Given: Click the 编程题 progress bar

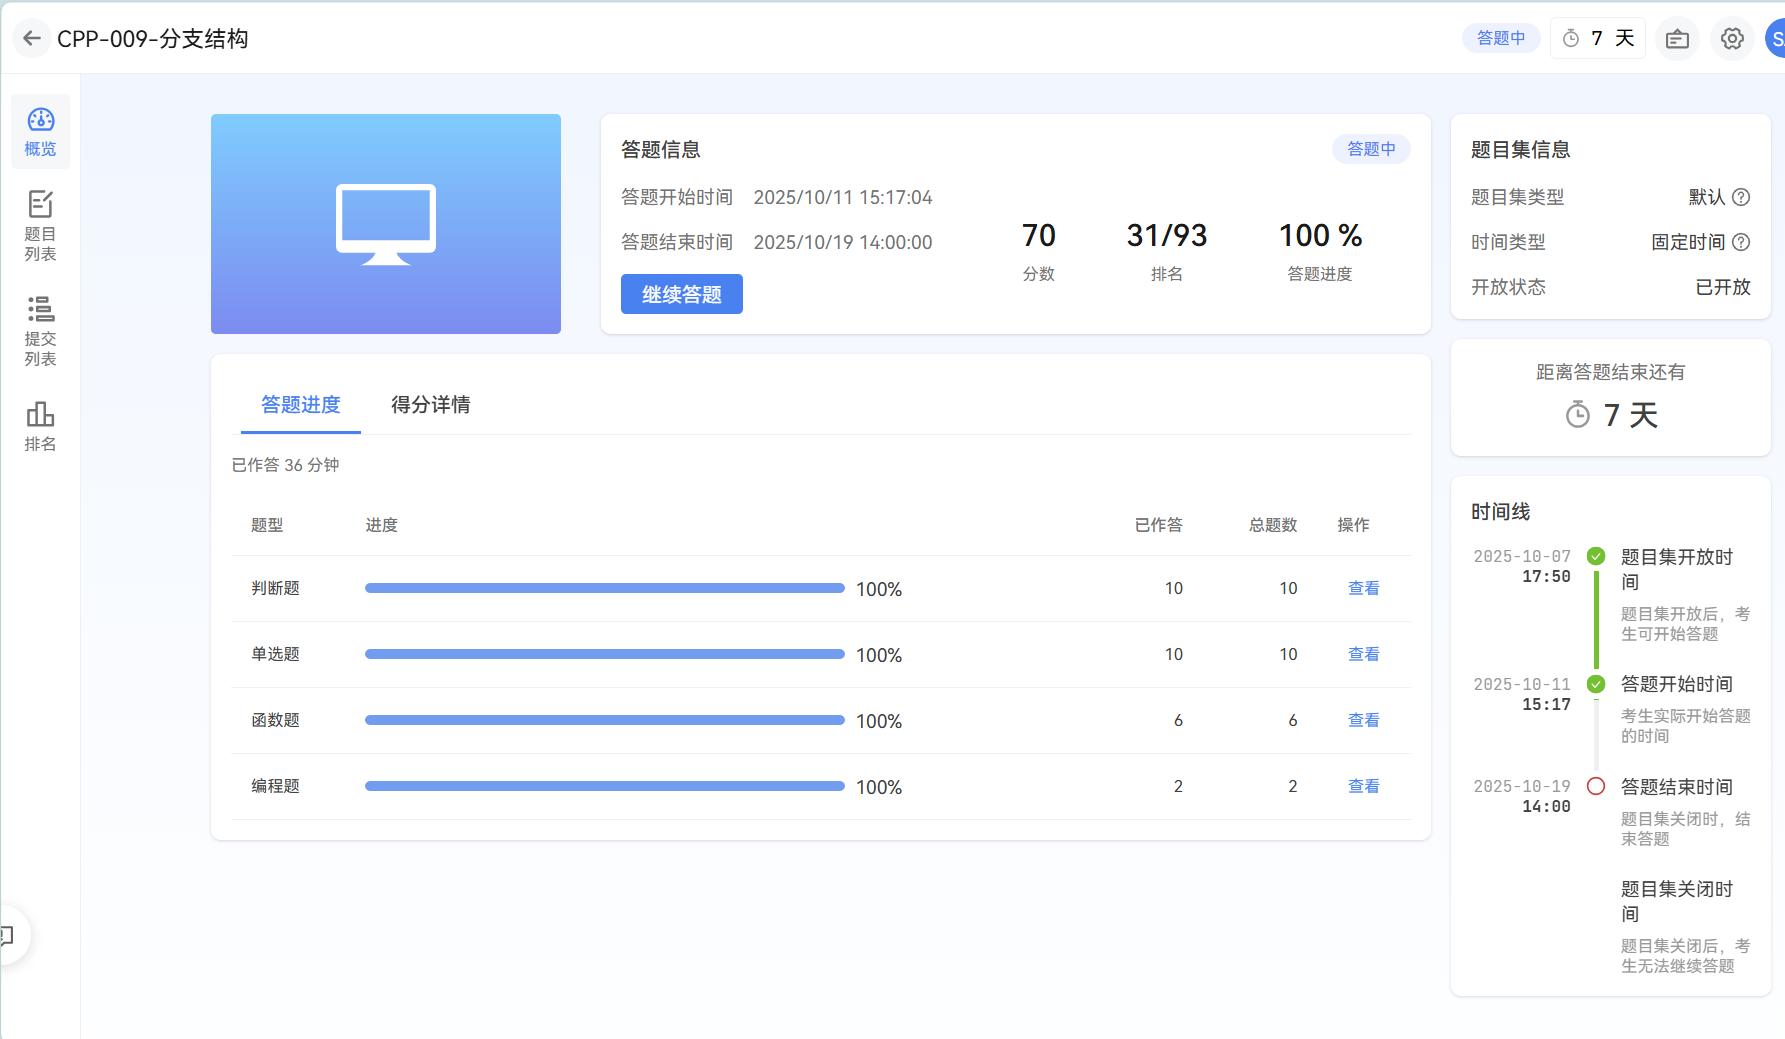Looking at the screenshot, I should click(x=605, y=786).
